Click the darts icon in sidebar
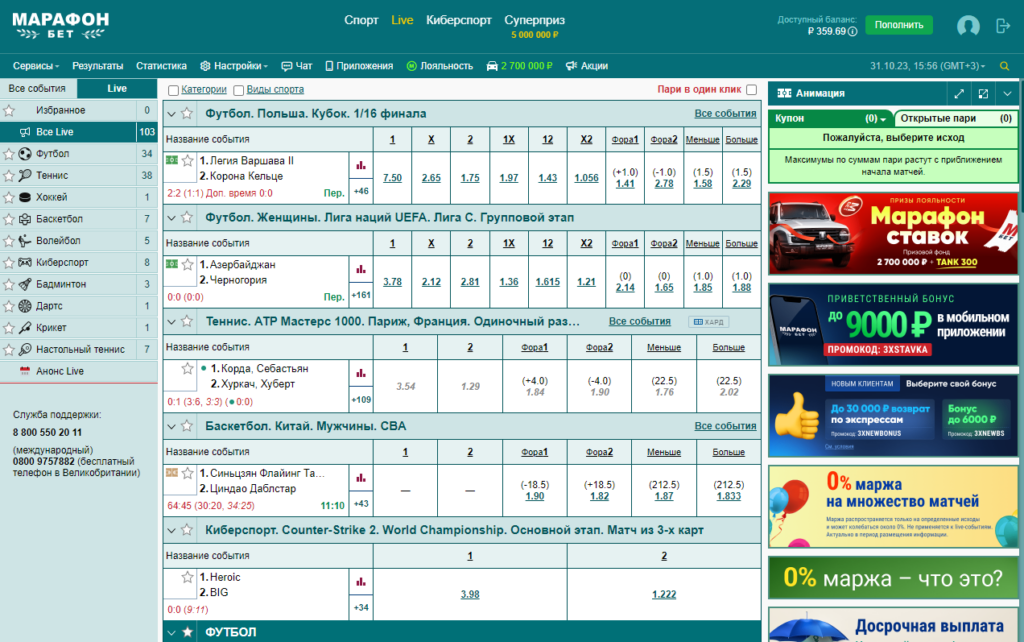This screenshot has width=1024, height=642. (25, 306)
